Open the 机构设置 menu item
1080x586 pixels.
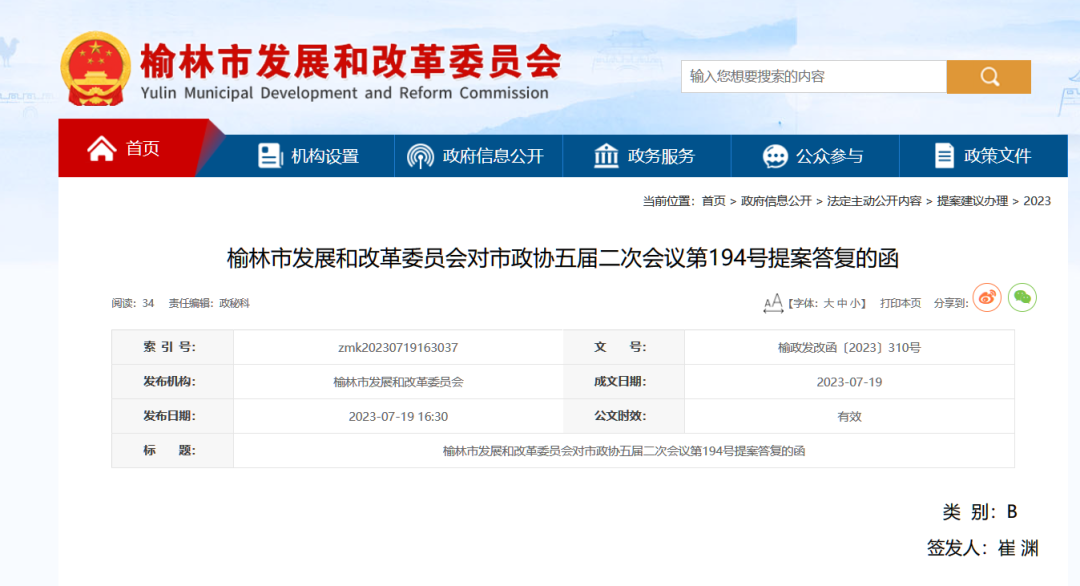[x=309, y=156]
